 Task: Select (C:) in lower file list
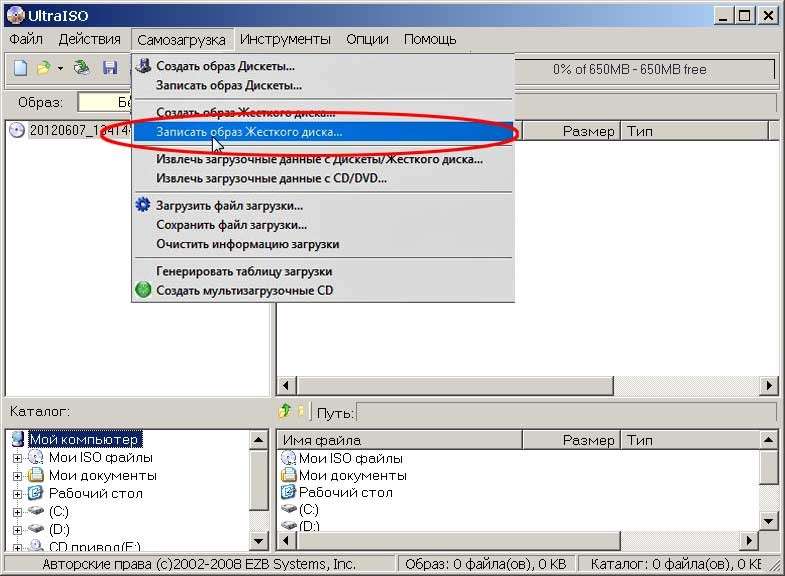(x=308, y=509)
